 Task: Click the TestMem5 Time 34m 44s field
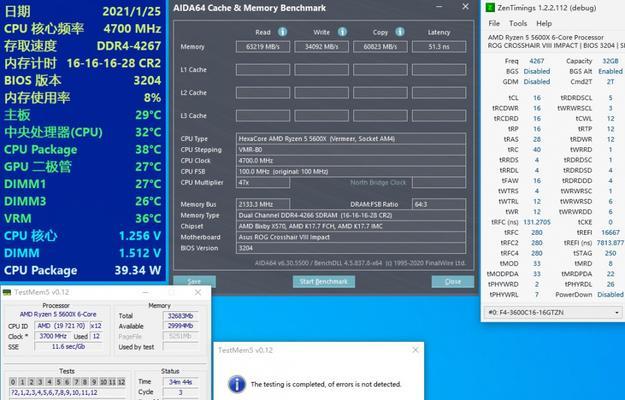(181, 382)
